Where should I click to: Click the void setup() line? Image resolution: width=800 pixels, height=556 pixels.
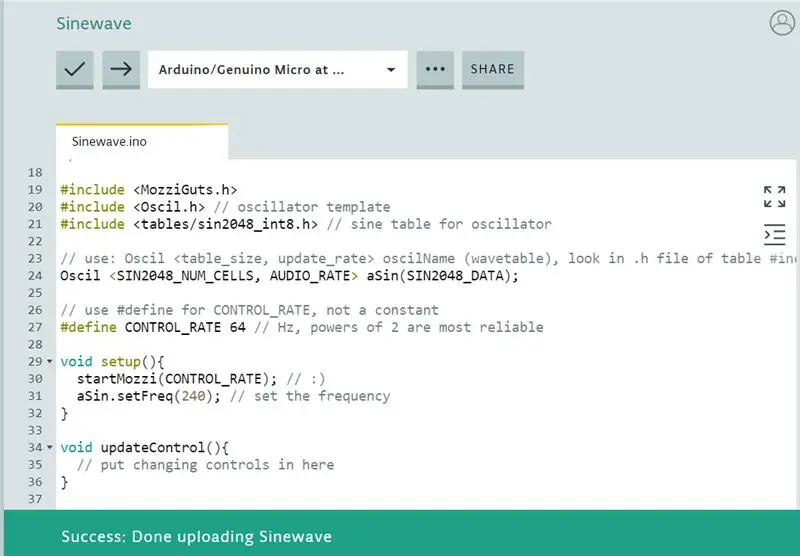click(x=112, y=362)
